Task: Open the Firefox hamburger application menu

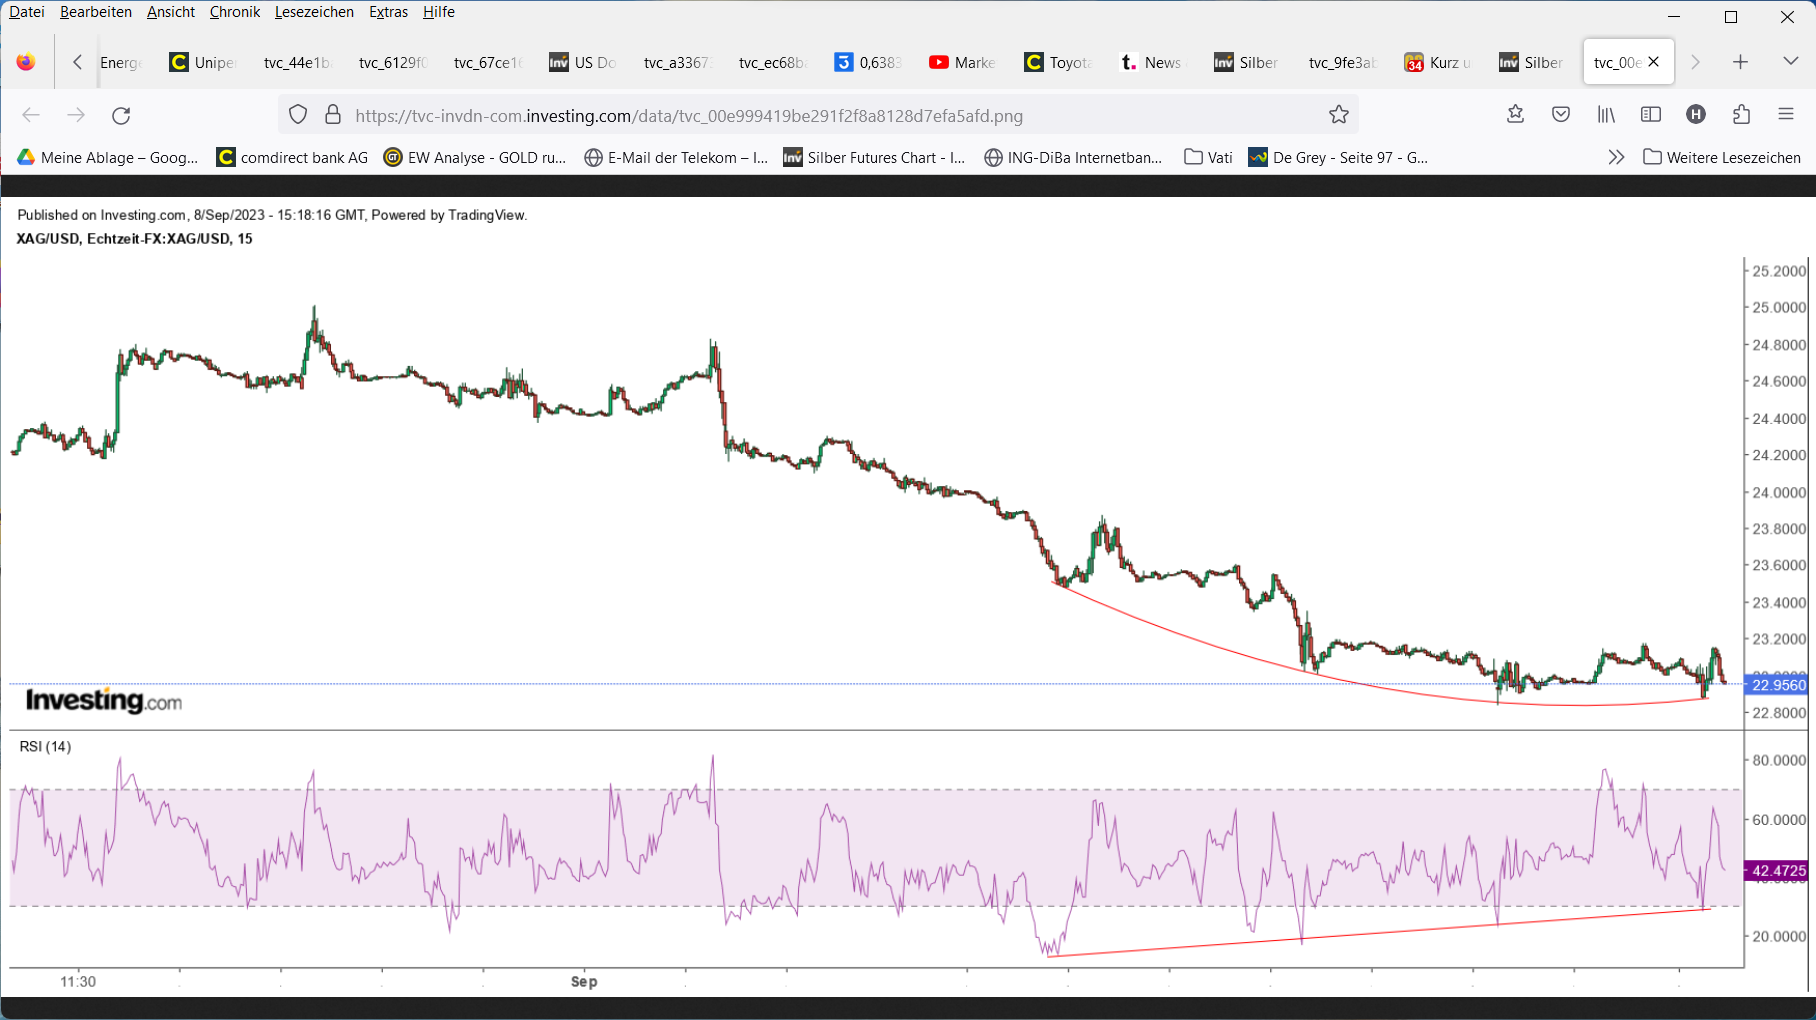Action: (1786, 115)
